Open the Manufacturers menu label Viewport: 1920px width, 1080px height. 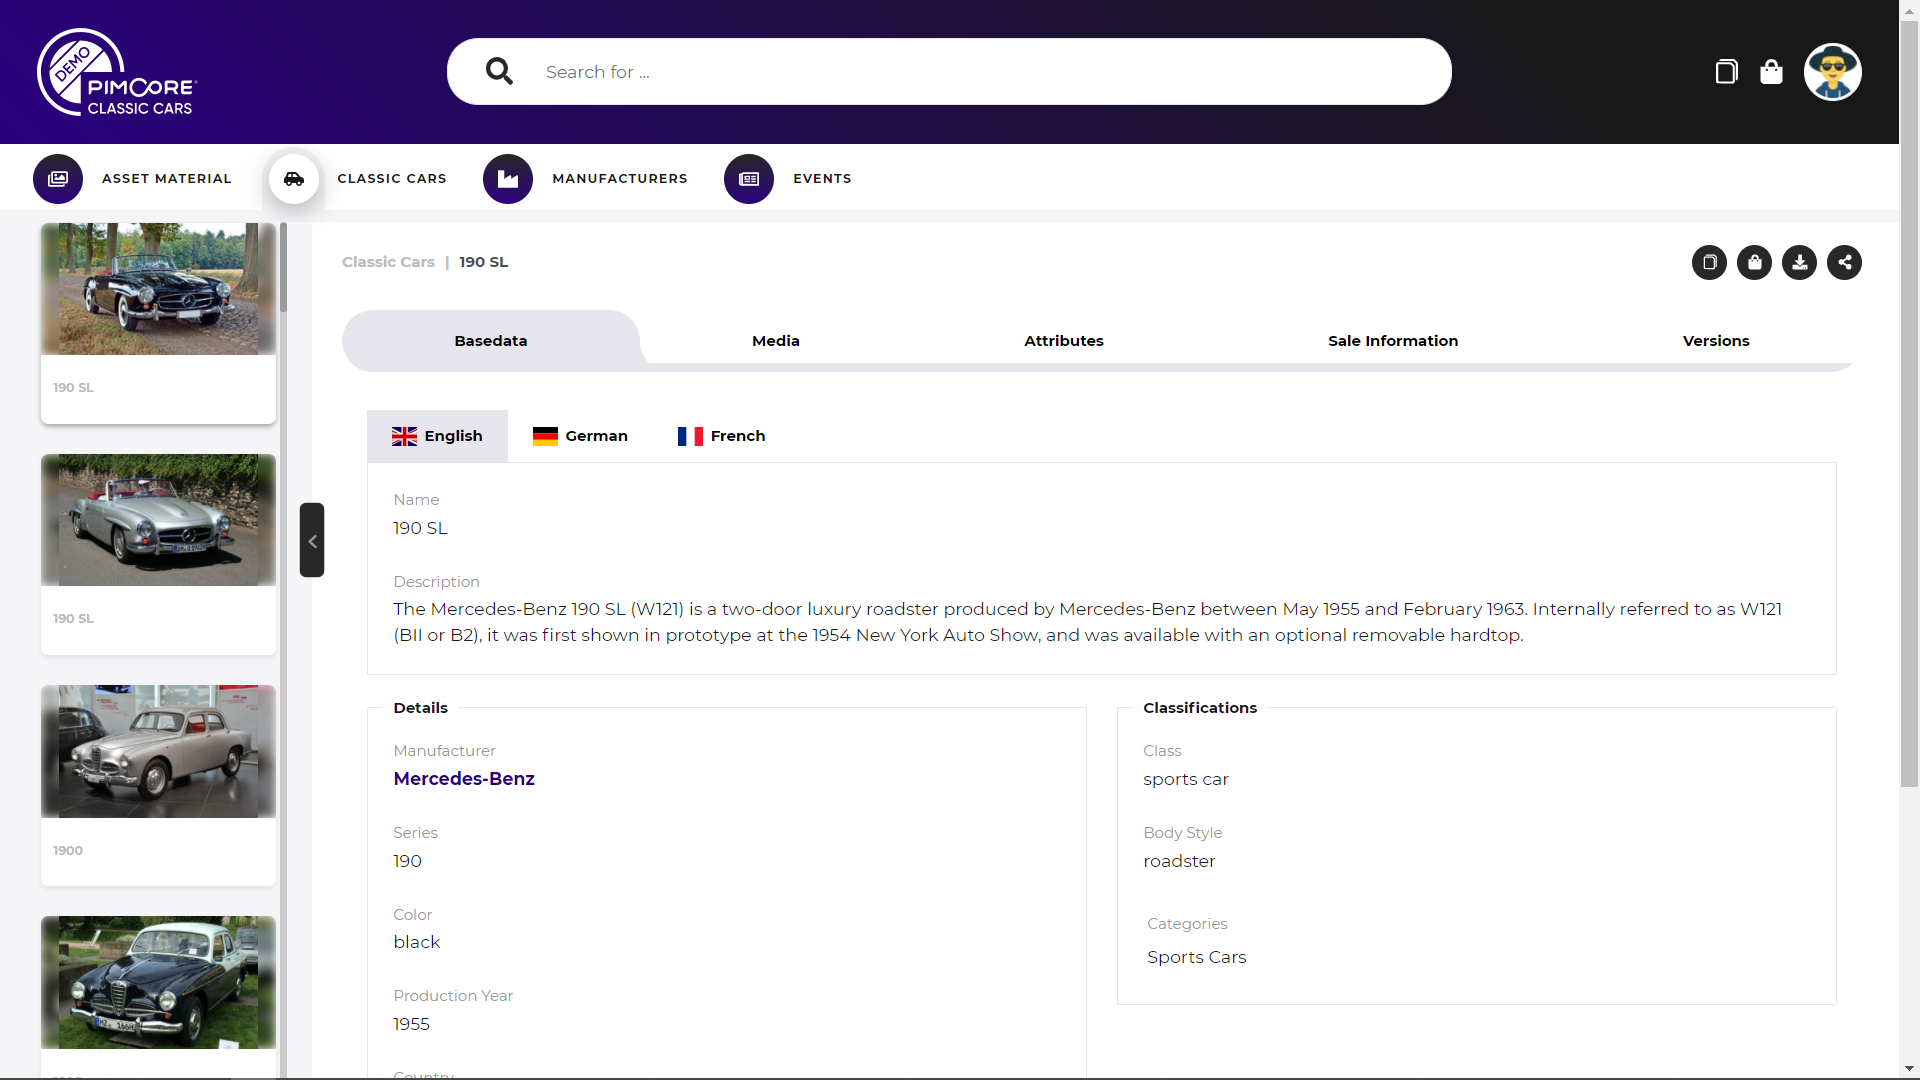tap(620, 179)
